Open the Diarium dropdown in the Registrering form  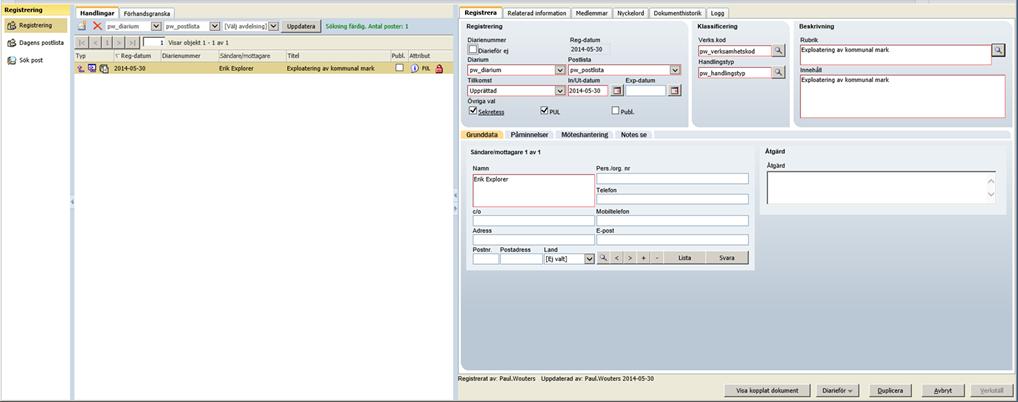point(560,70)
